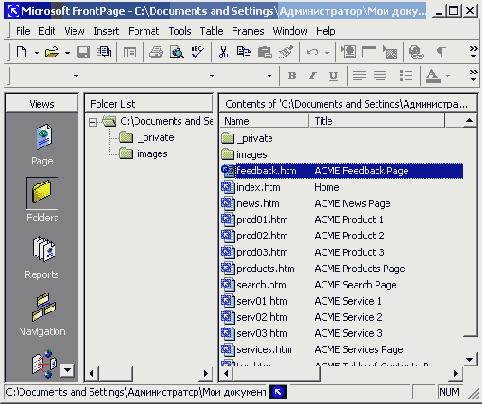Screen dimensions: 482x404
Task: Toggle Italic formatting
Action: click(x=313, y=76)
